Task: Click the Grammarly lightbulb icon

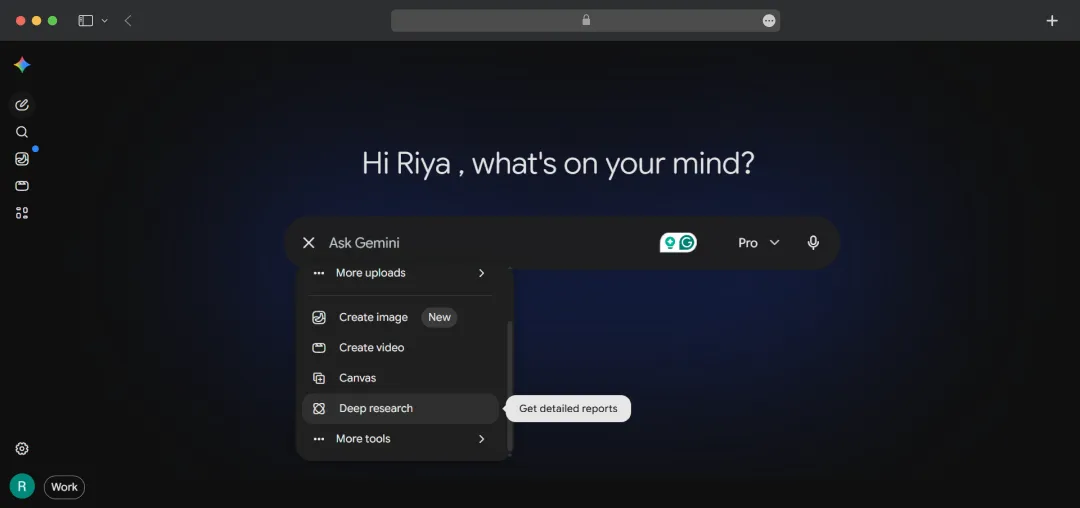Action: [669, 242]
